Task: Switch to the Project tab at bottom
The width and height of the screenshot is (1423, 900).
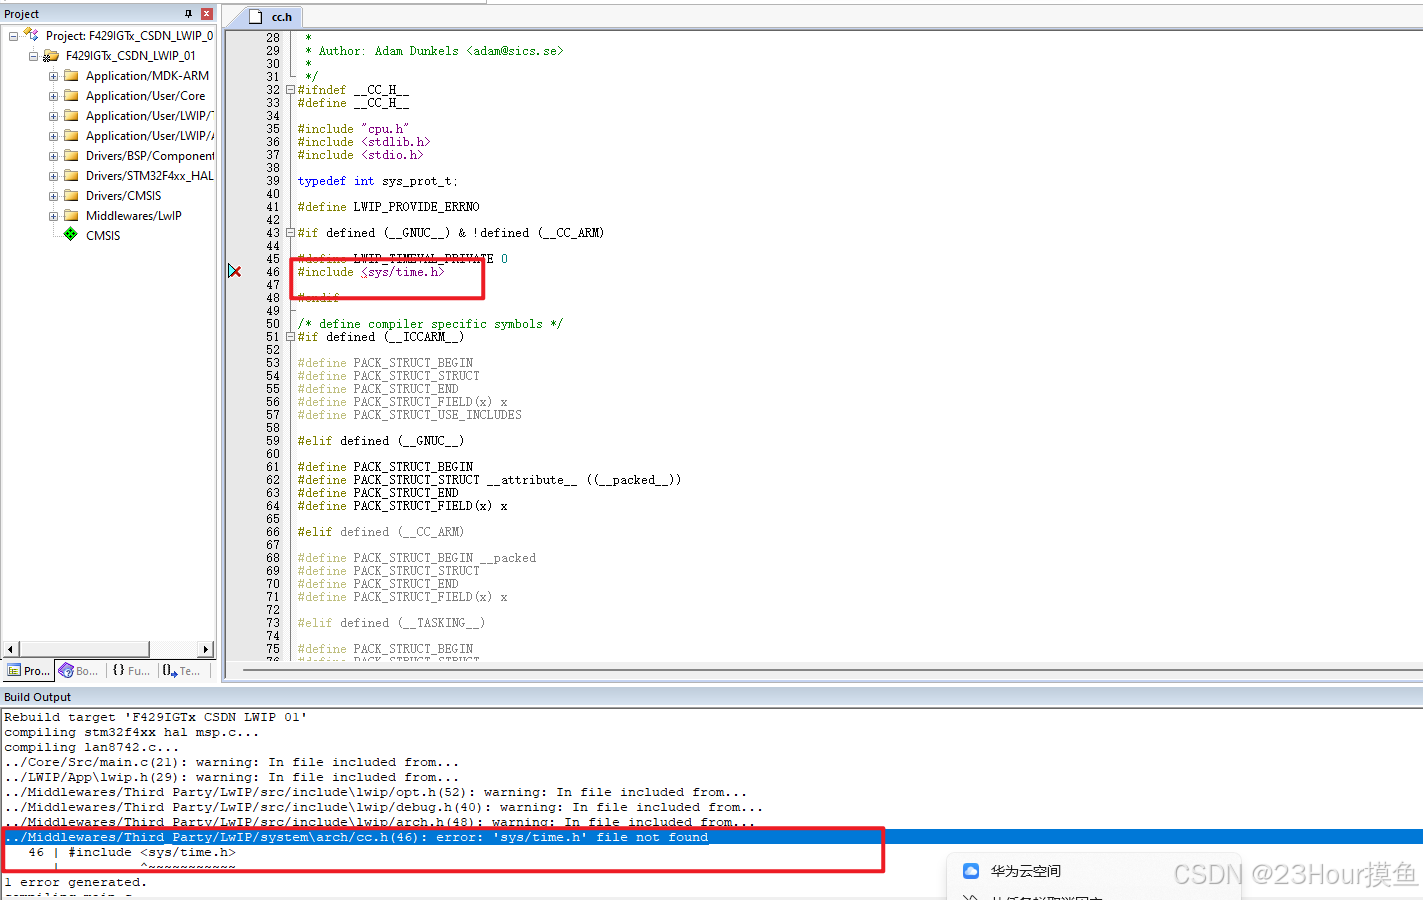Action: pyautogui.click(x=28, y=670)
